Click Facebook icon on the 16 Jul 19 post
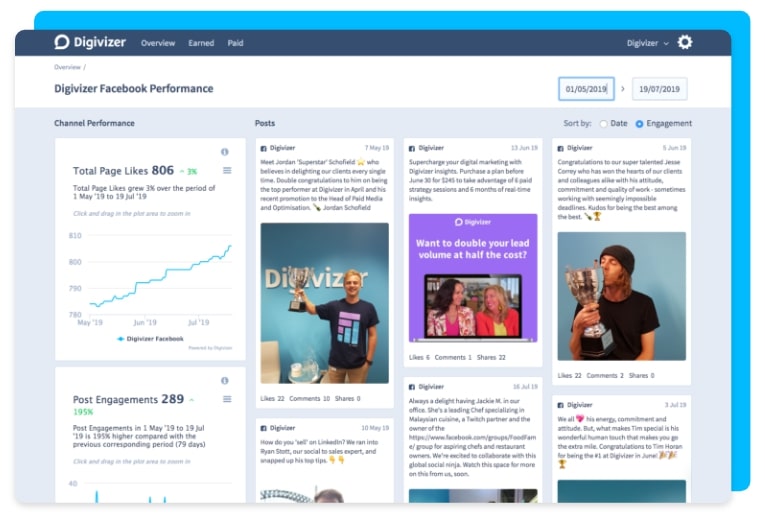765x518 pixels. (x=412, y=387)
